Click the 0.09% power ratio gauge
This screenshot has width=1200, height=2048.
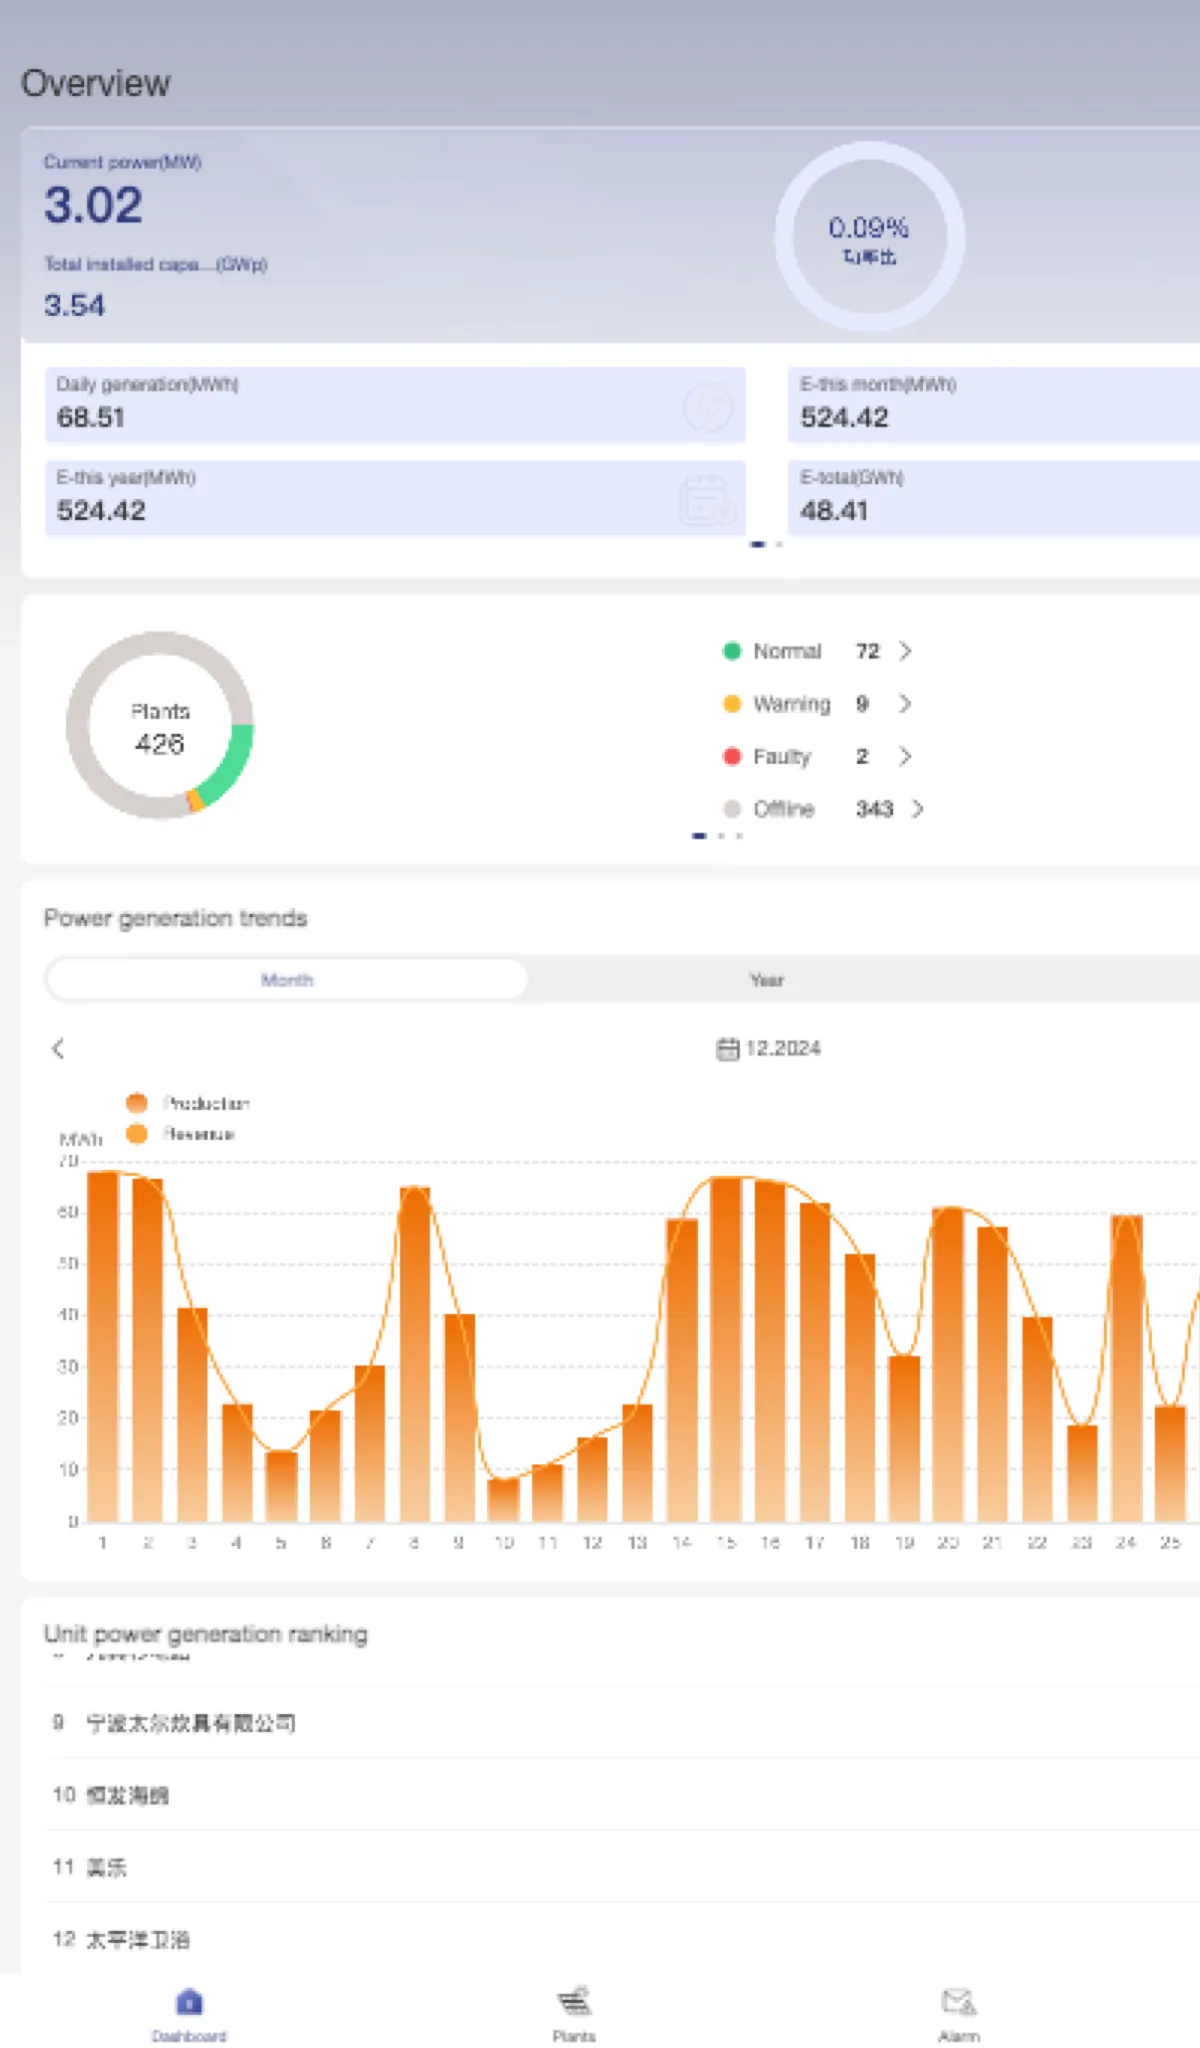[870, 237]
